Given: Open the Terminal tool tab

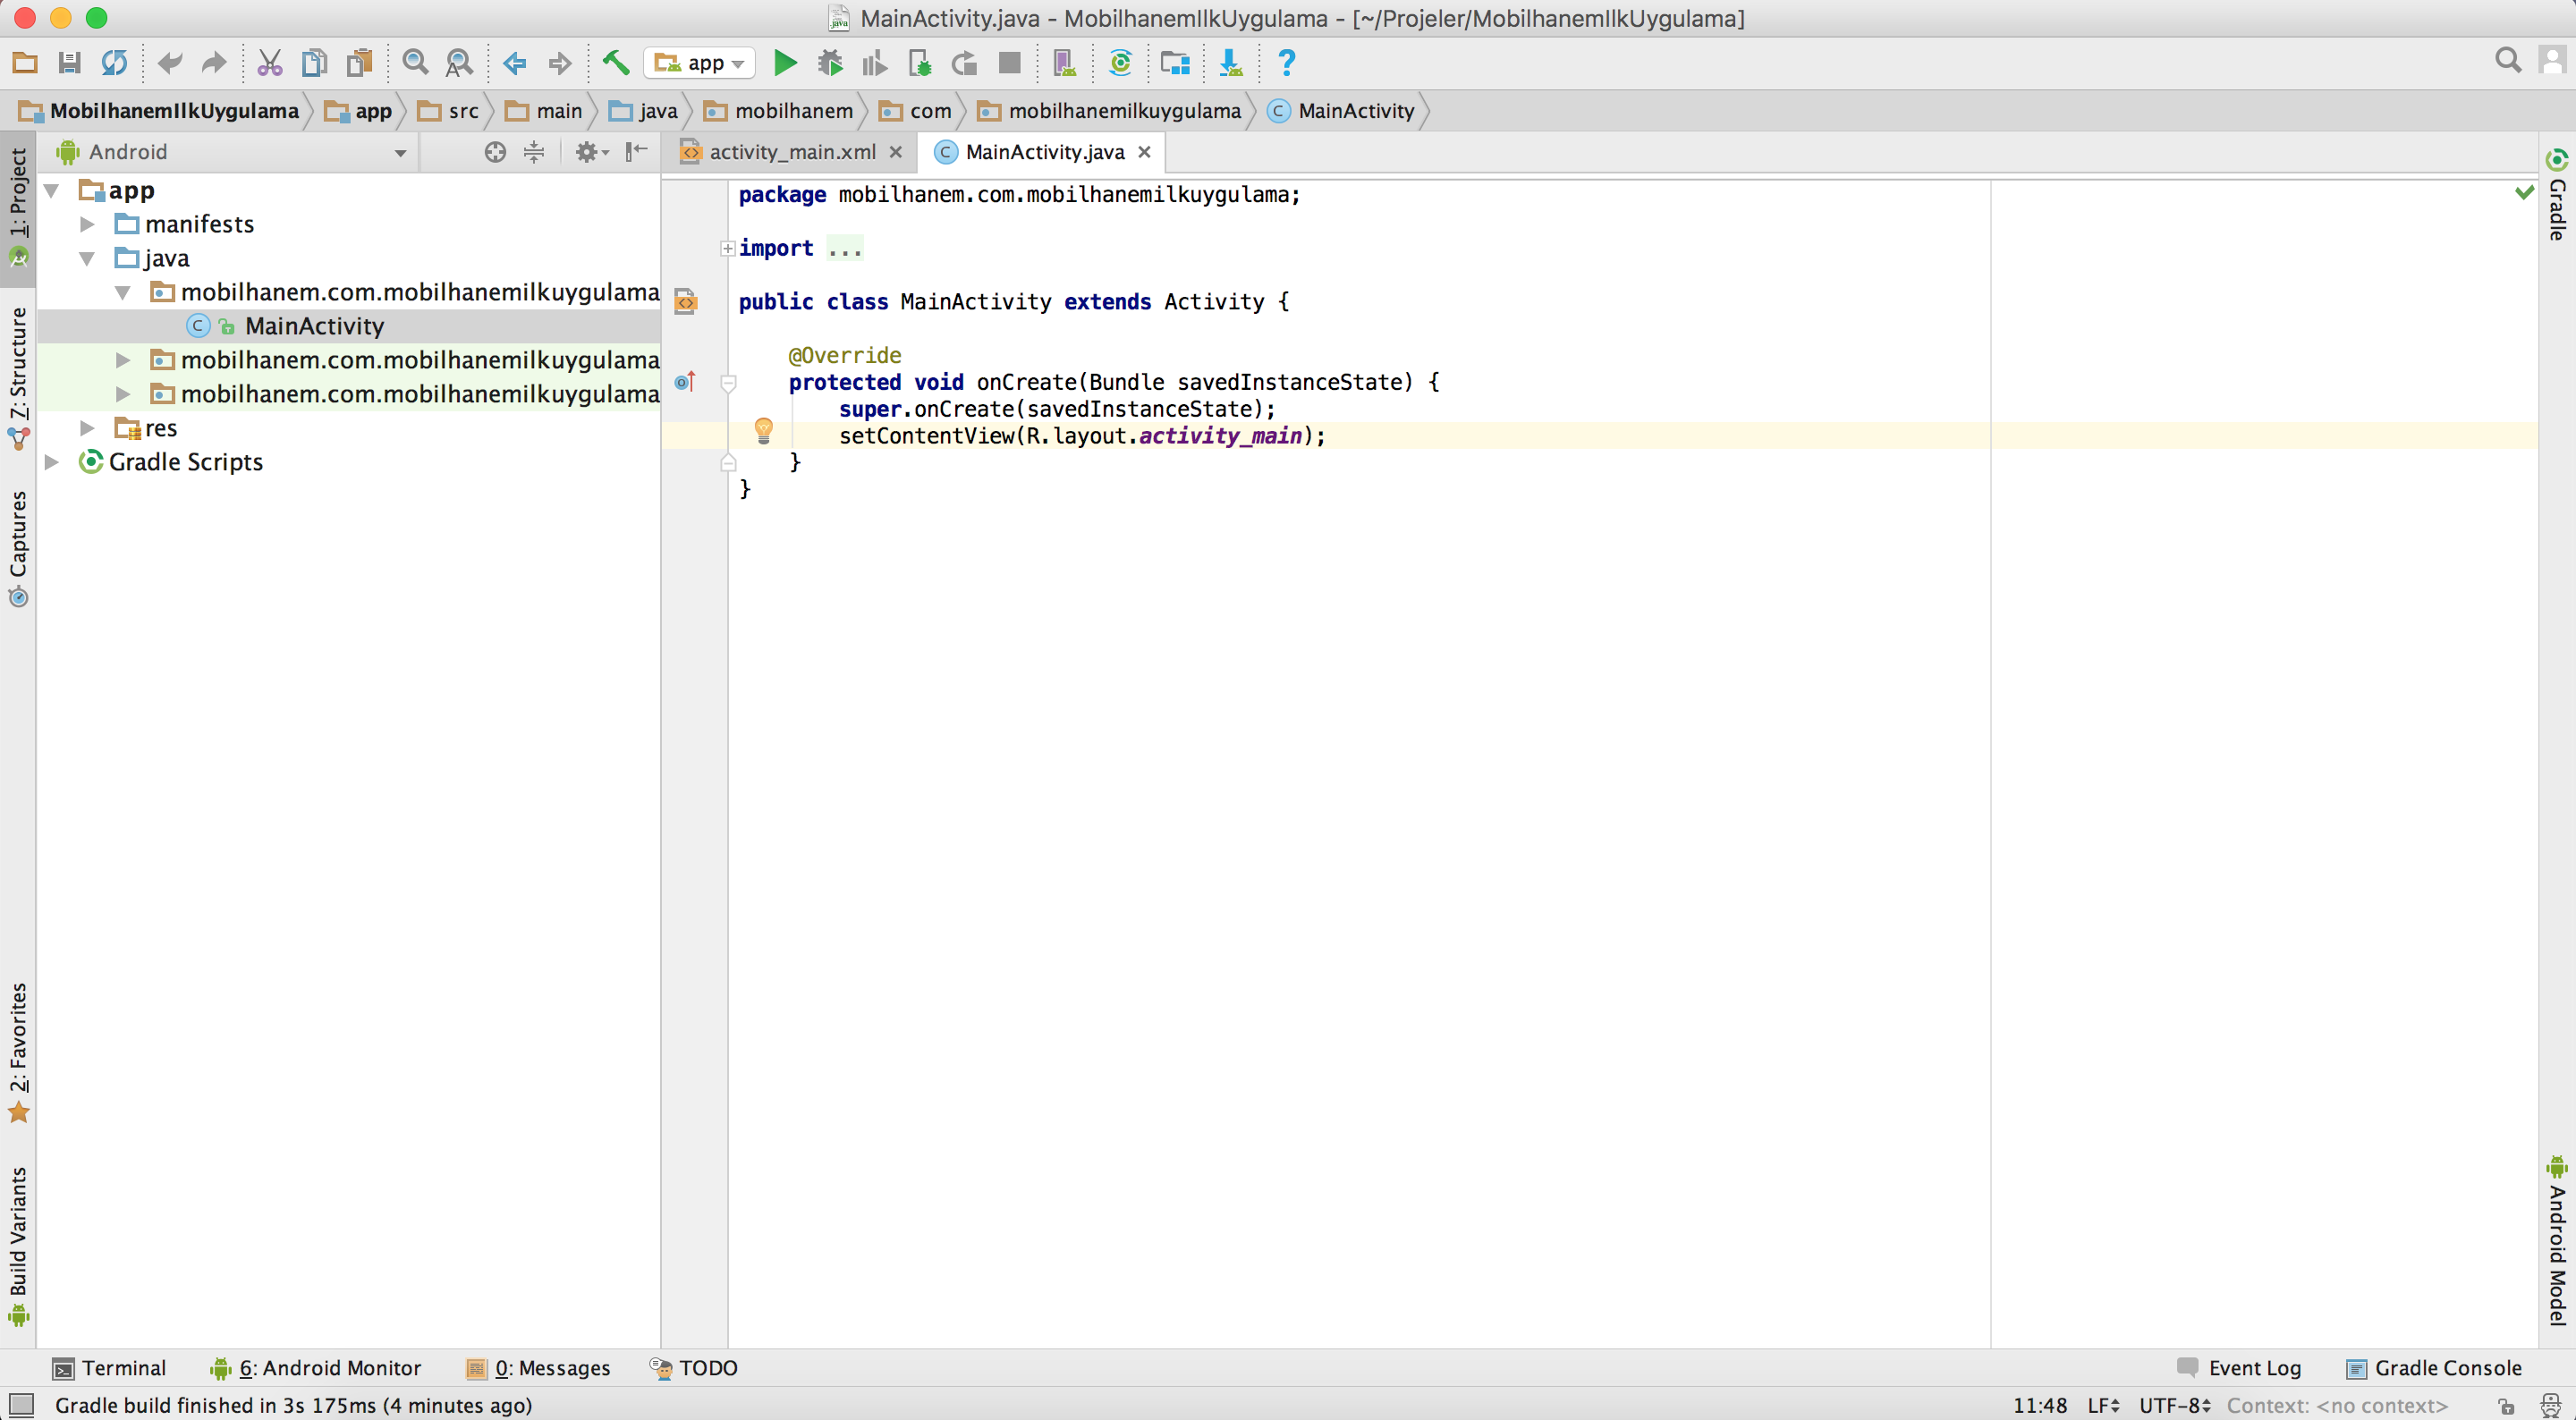Looking at the screenshot, I should [109, 1368].
